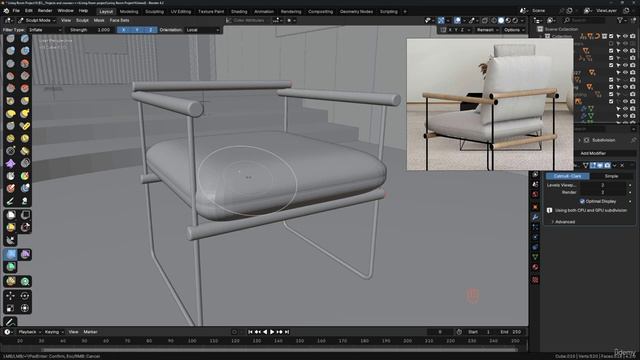
Task: Click the Render levels value field
Action: pos(603,192)
